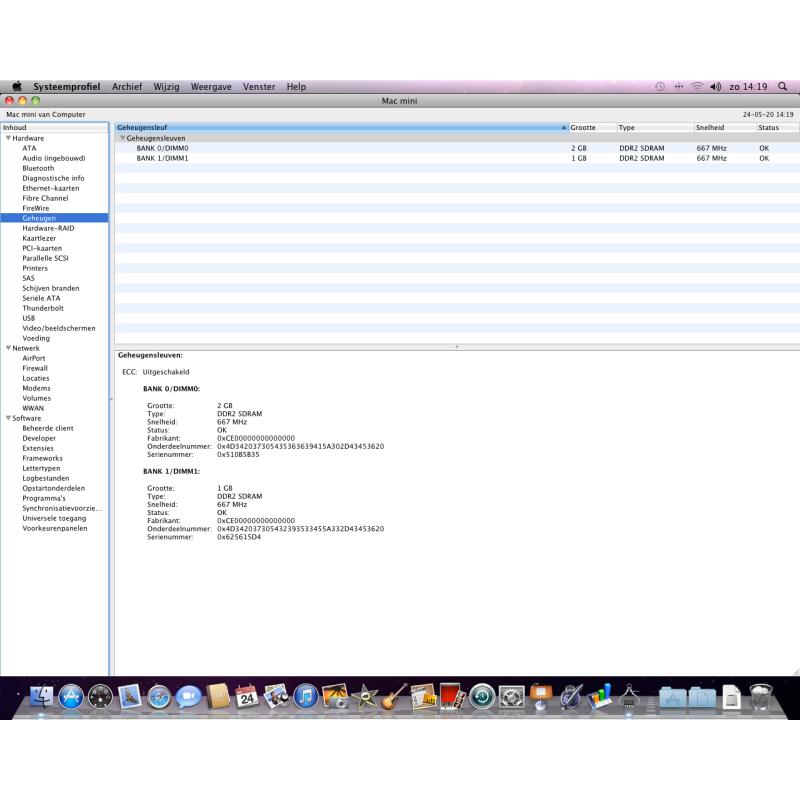Open iTunes music note icon
Screen dimensions: 800x800
coord(306,697)
